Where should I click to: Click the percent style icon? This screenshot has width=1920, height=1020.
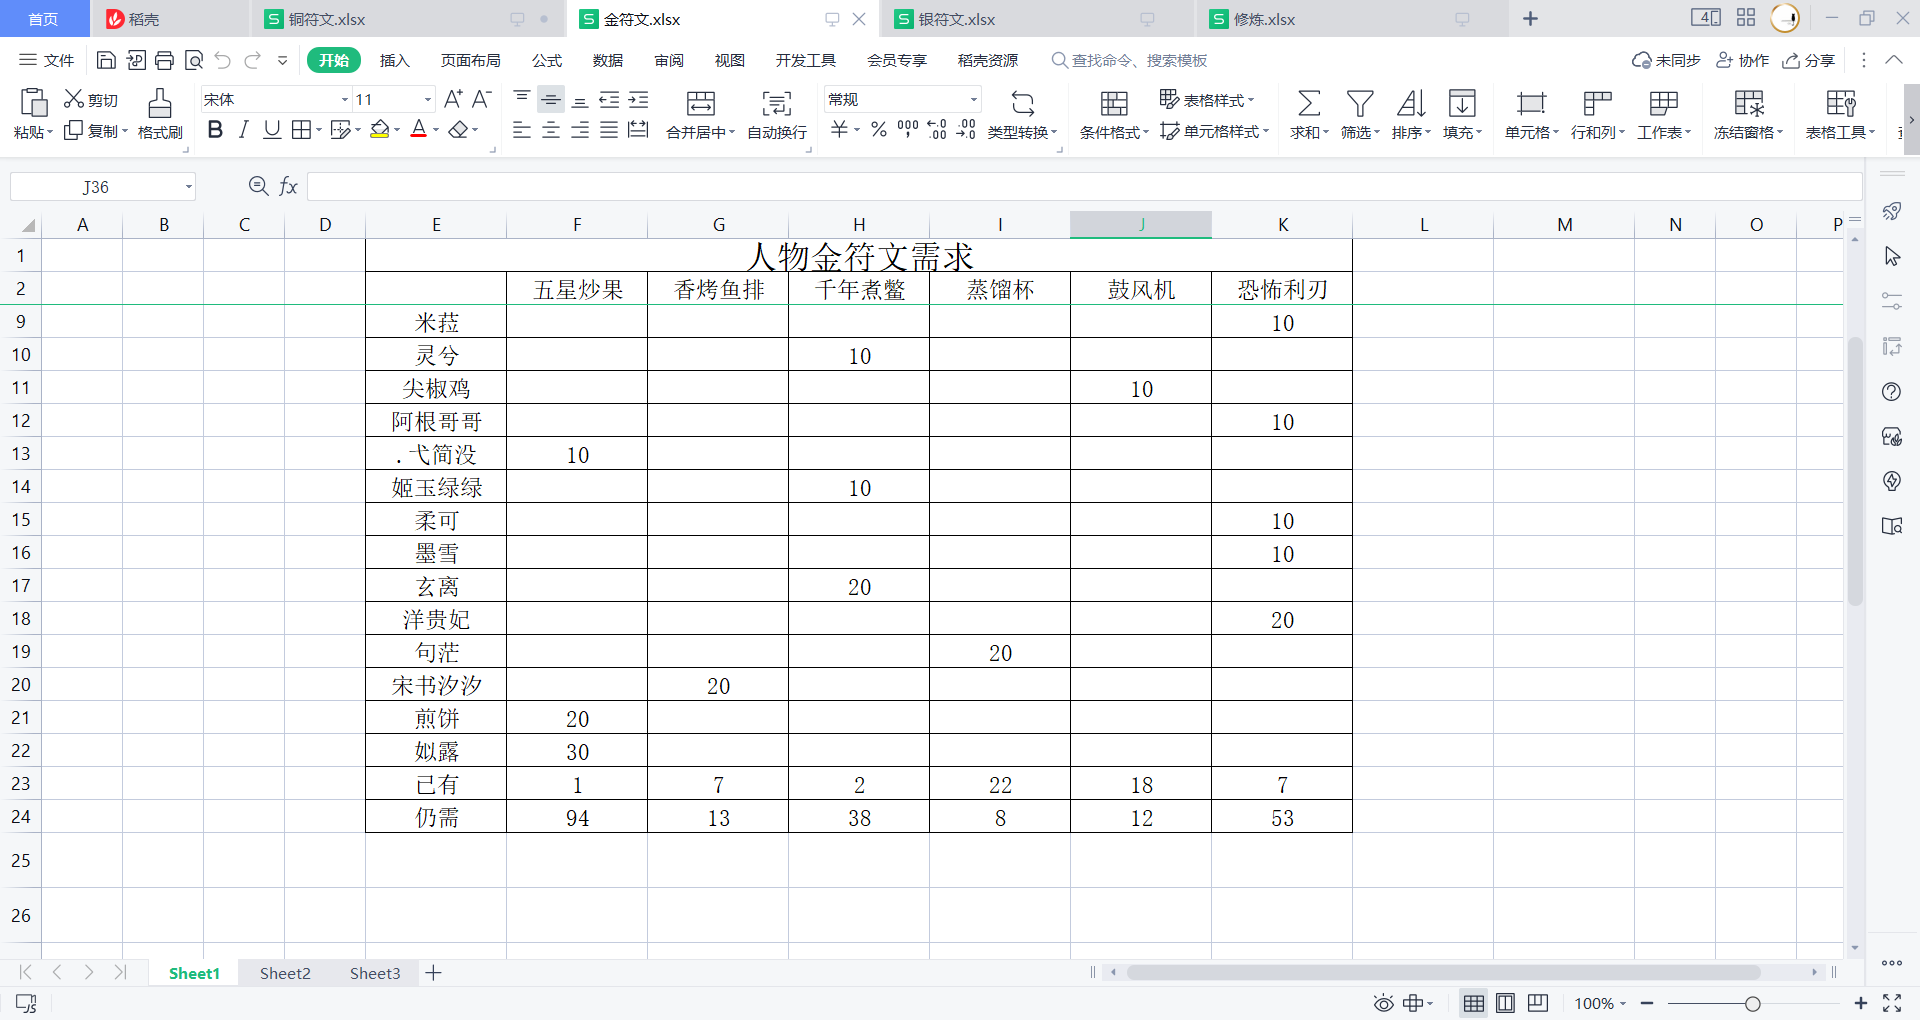879,130
